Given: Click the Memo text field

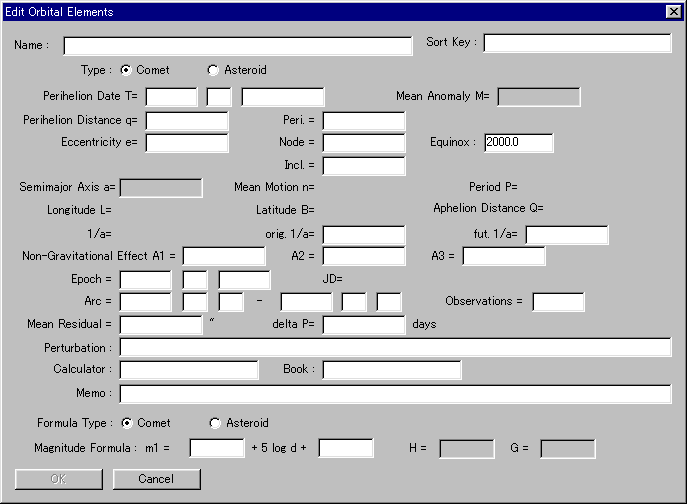Looking at the screenshot, I should 395,393.
